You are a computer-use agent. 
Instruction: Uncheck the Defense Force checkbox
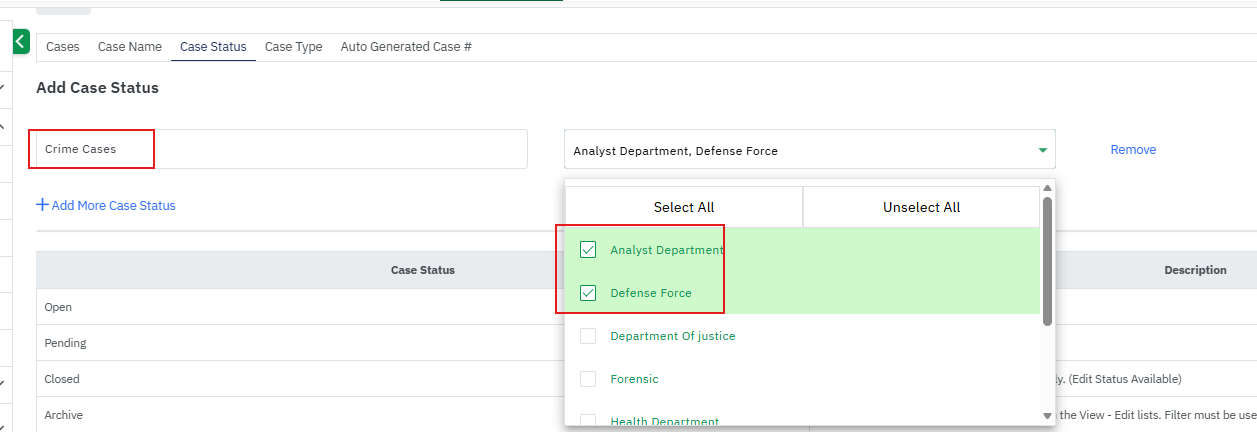pyautogui.click(x=588, y=293)
